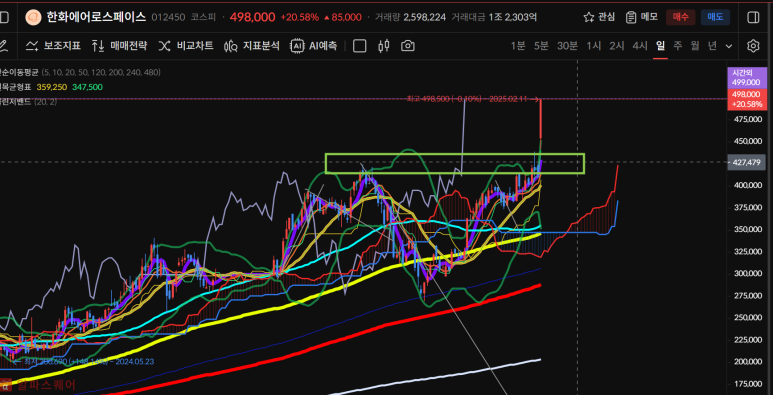773x395 pixels.
Task: Click the moving average indicator label
Action: [x=80, y=72]
